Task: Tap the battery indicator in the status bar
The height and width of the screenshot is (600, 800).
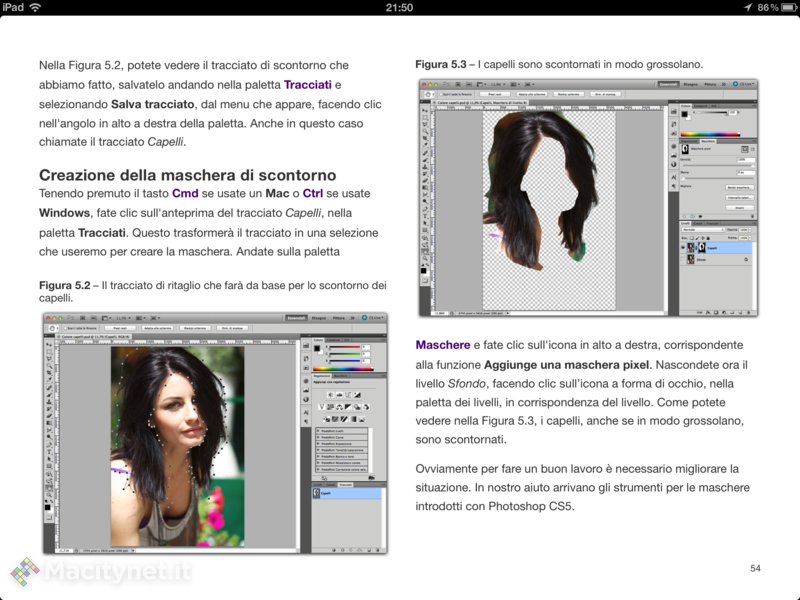Action: click(x=788, y=7)
